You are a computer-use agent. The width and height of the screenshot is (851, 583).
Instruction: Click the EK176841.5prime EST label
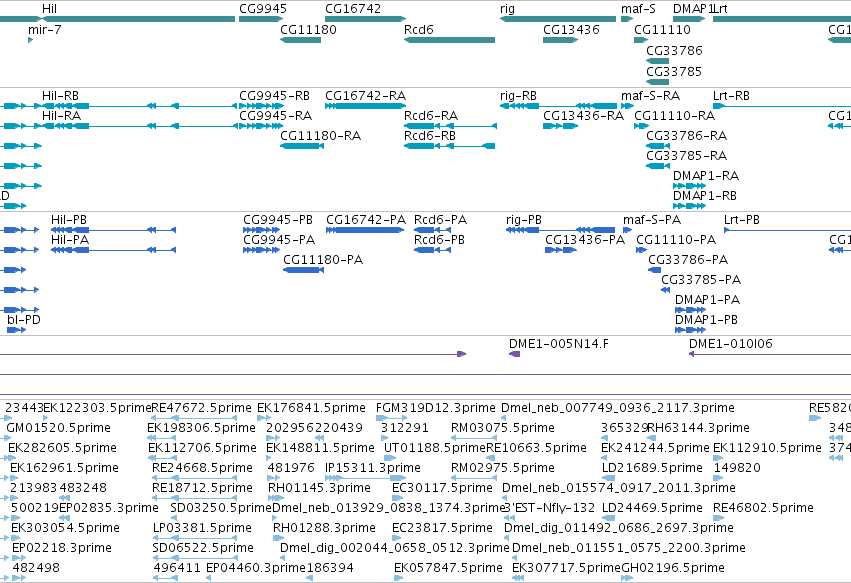coord(311,408)
